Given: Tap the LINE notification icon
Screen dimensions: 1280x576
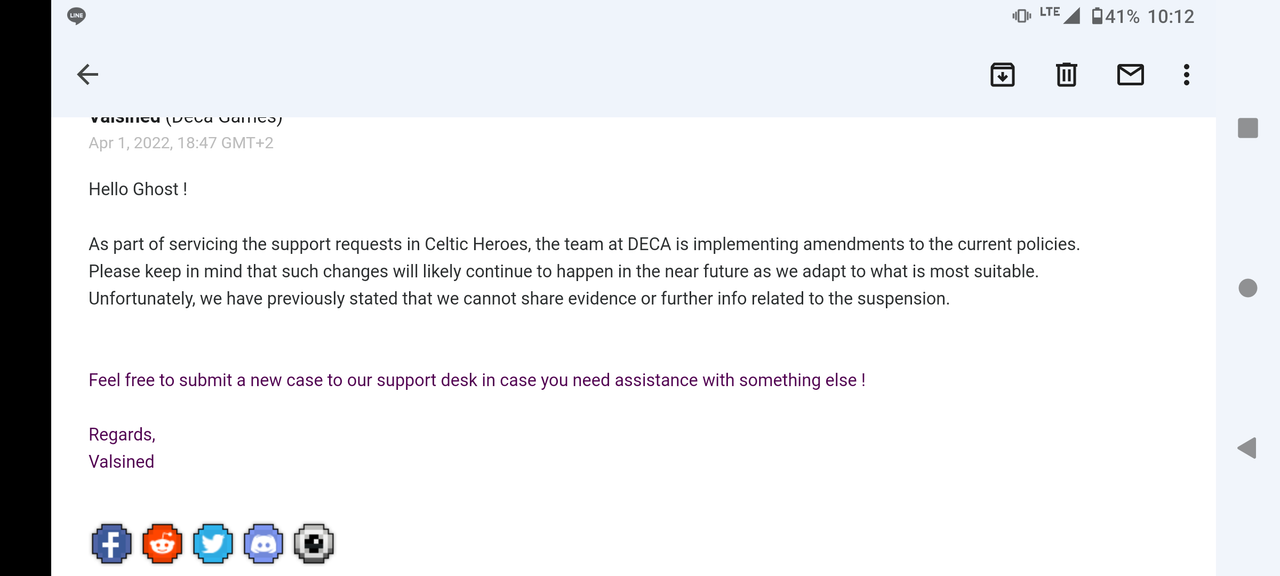Looking at the screenshot, I should (77, 16).
